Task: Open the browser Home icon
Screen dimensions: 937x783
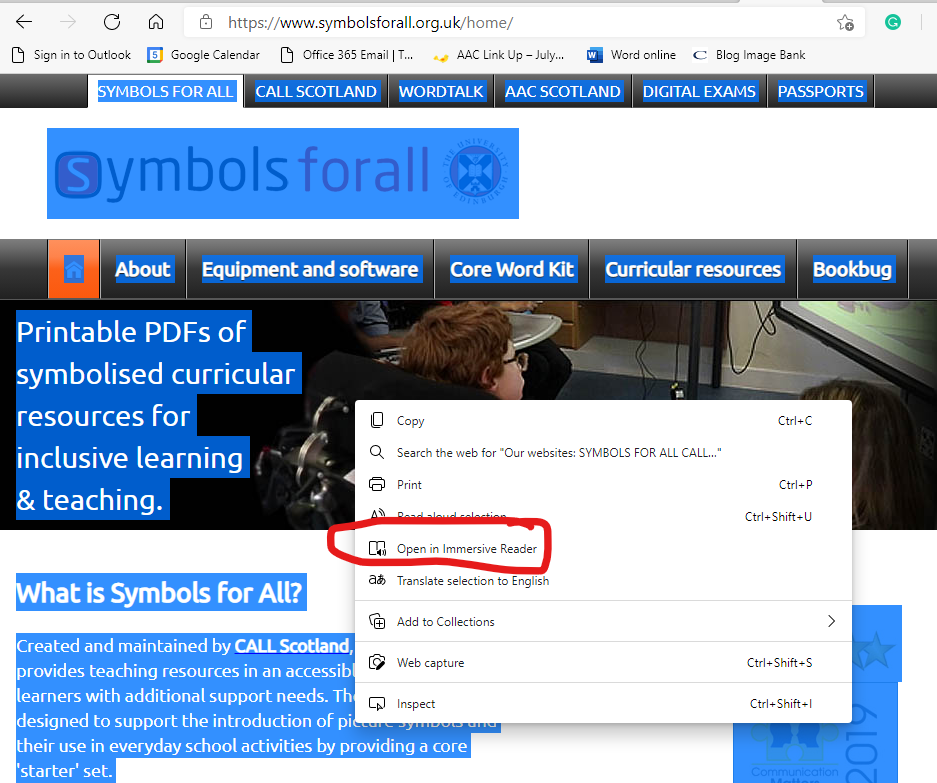Action: tap(156, 23)
